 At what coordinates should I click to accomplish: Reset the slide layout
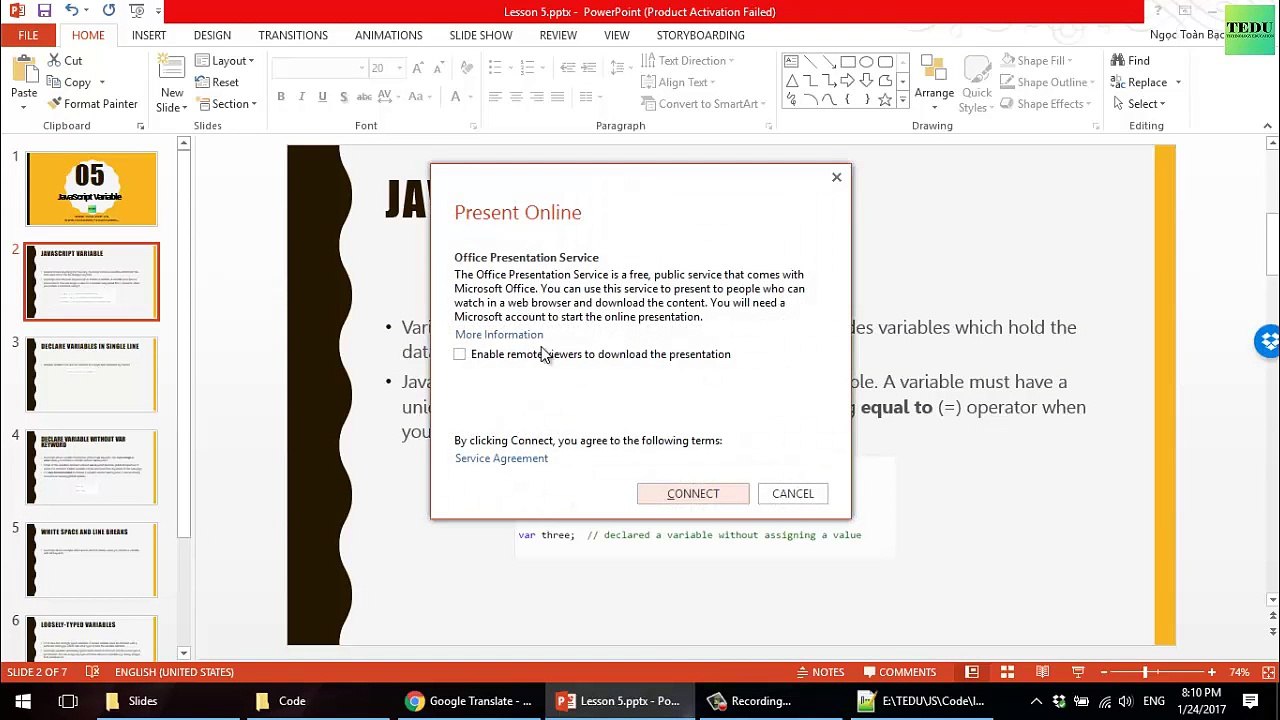[218, 82]
